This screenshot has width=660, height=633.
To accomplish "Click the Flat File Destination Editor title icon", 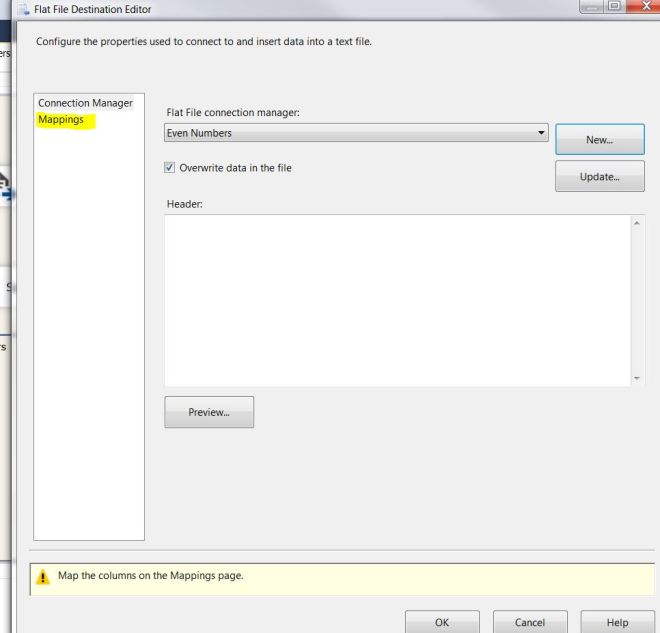I will [x=22, y=9].
